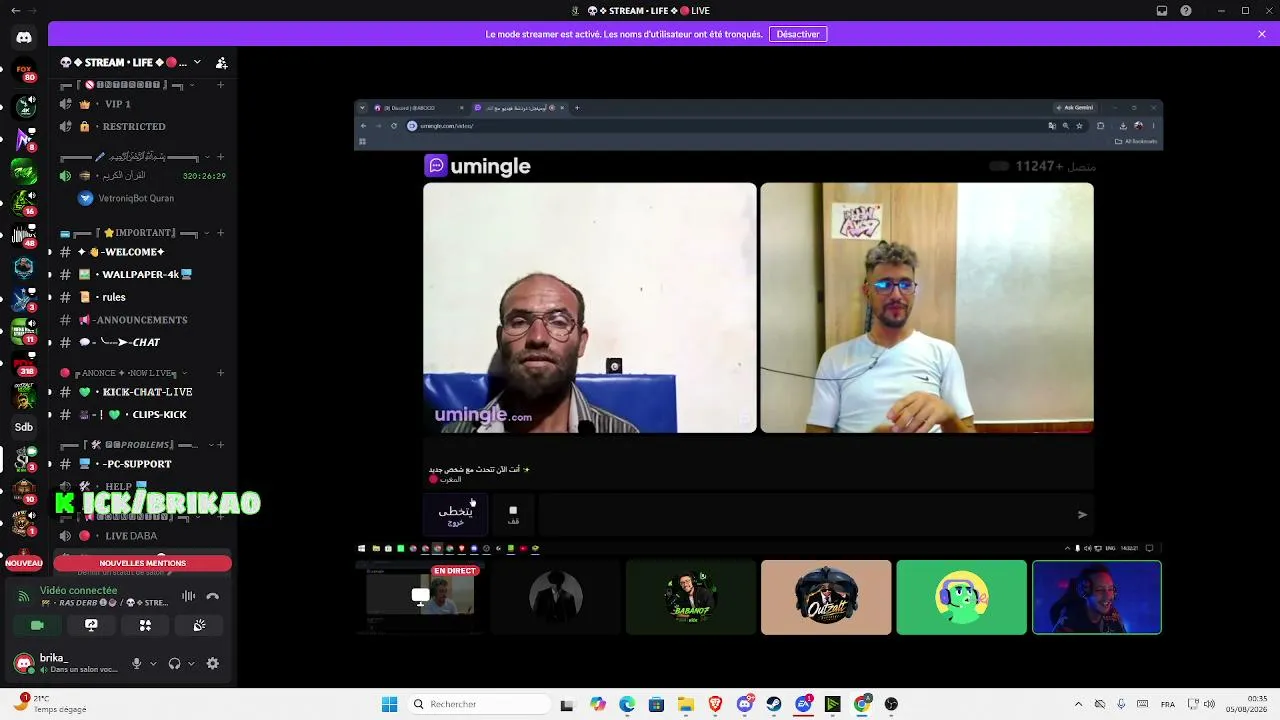Reload the umingle page in shared browser
1280x720 pixels.
coord(394,126)
